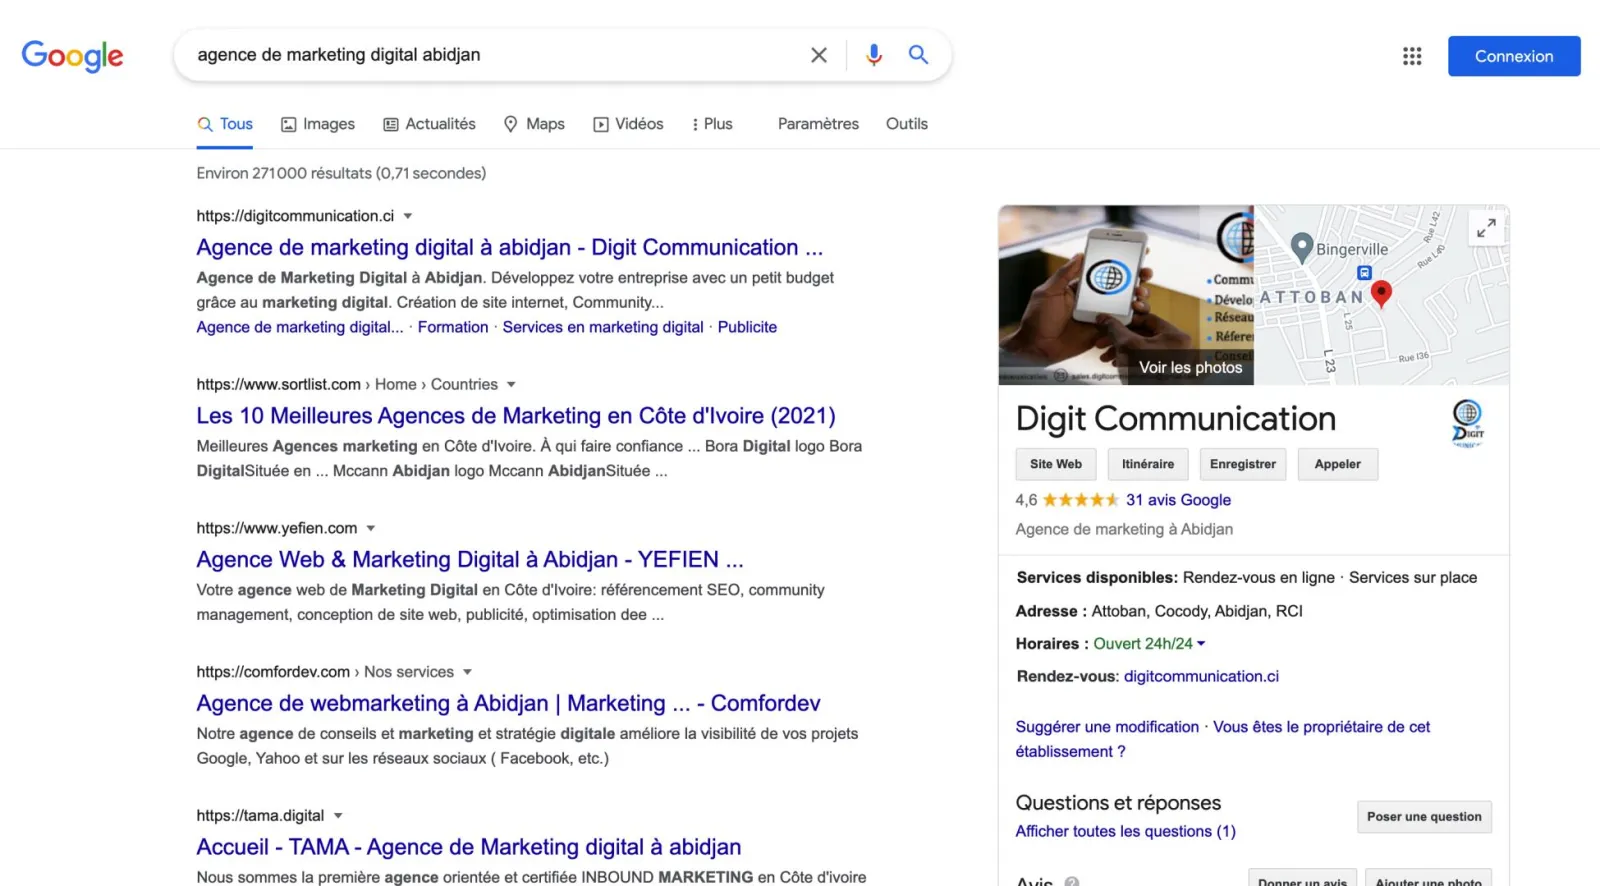The image size is (1600, 886).
Task: Click the Site Web button
Action: 1056,464
